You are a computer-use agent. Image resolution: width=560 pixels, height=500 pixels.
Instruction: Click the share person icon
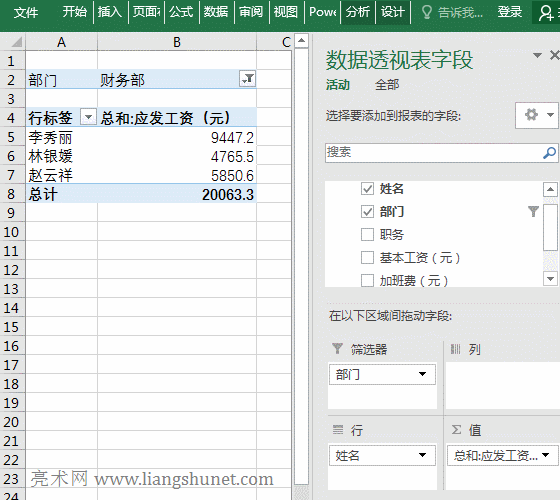pos(546,12)
